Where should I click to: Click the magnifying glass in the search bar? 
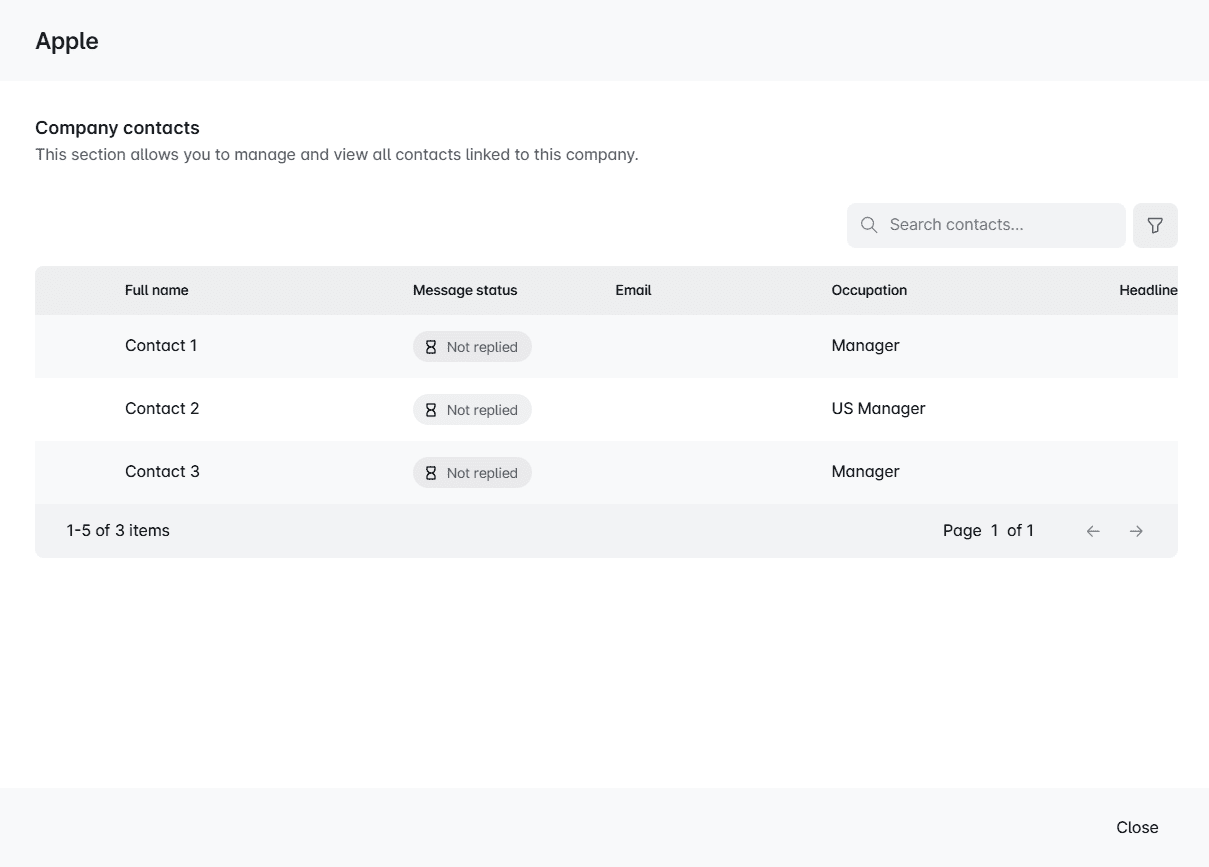[869, 225]
